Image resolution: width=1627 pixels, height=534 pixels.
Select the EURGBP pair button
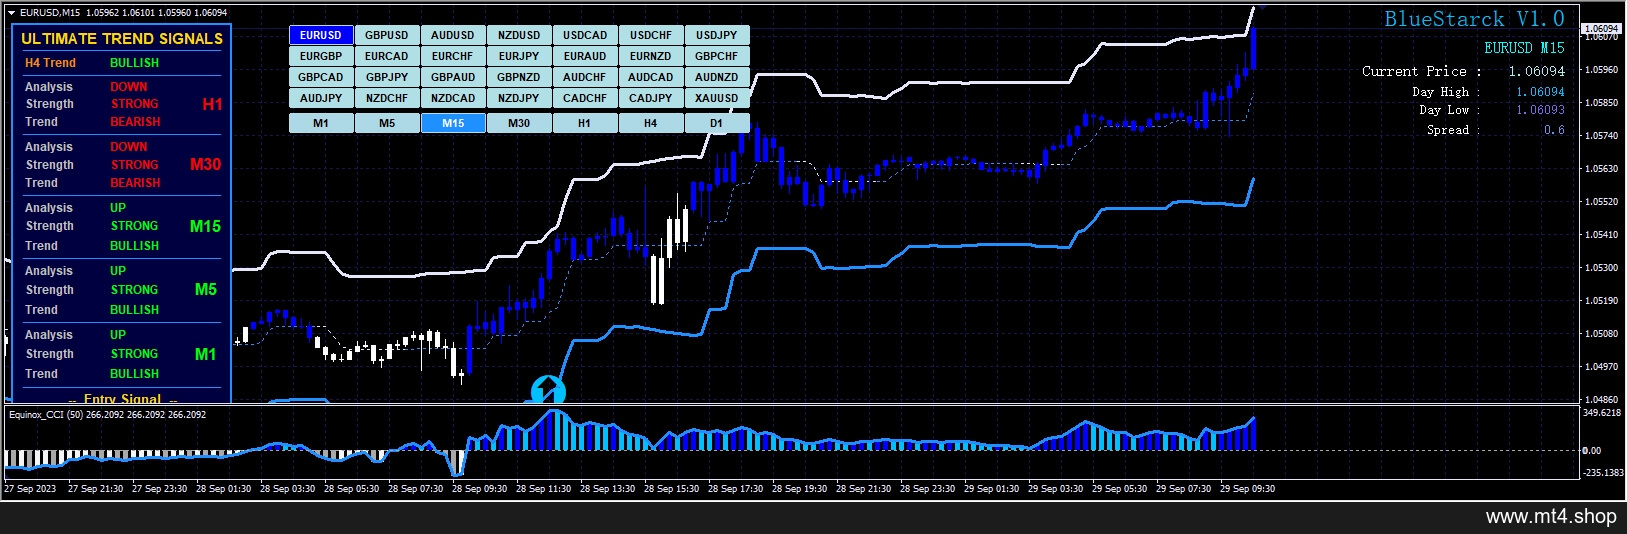pos(321,56)
